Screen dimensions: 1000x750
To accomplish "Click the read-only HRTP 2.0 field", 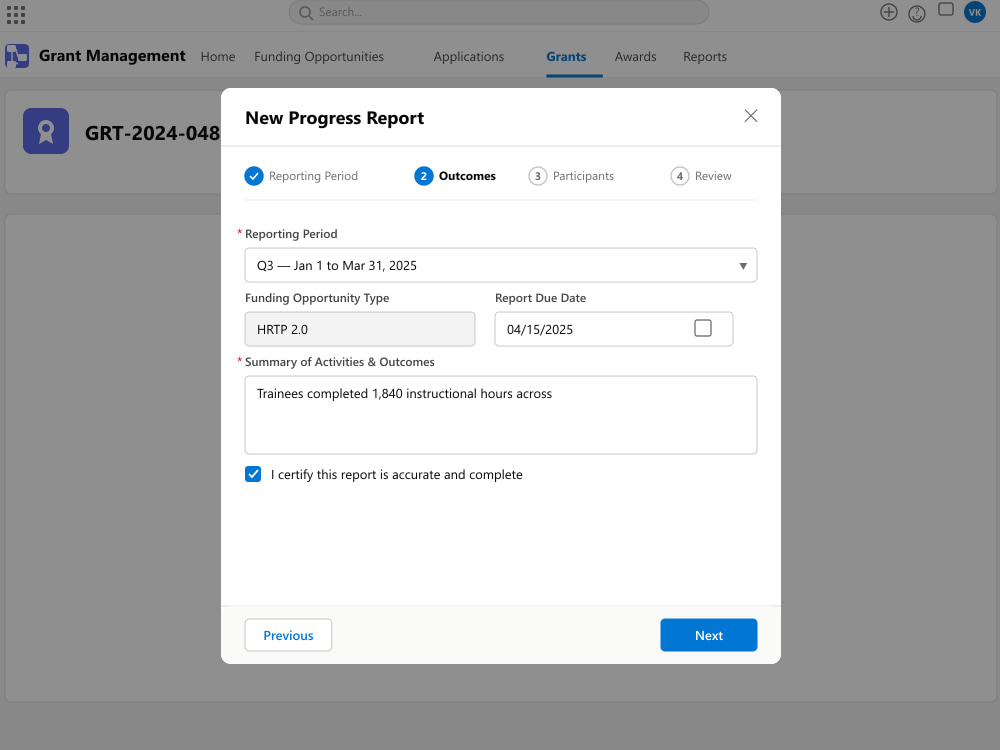I will point(360,329).
